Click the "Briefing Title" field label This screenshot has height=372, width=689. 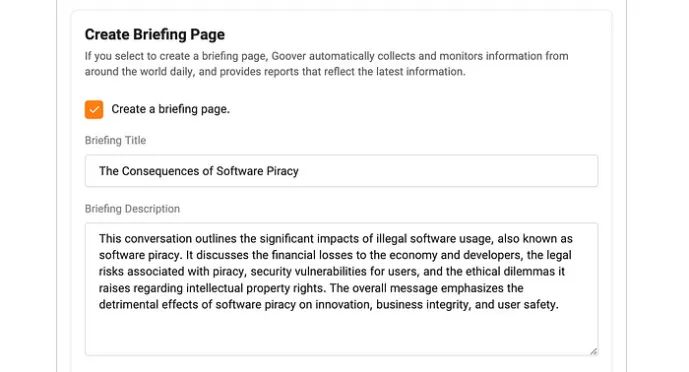[x=115, y=140]
